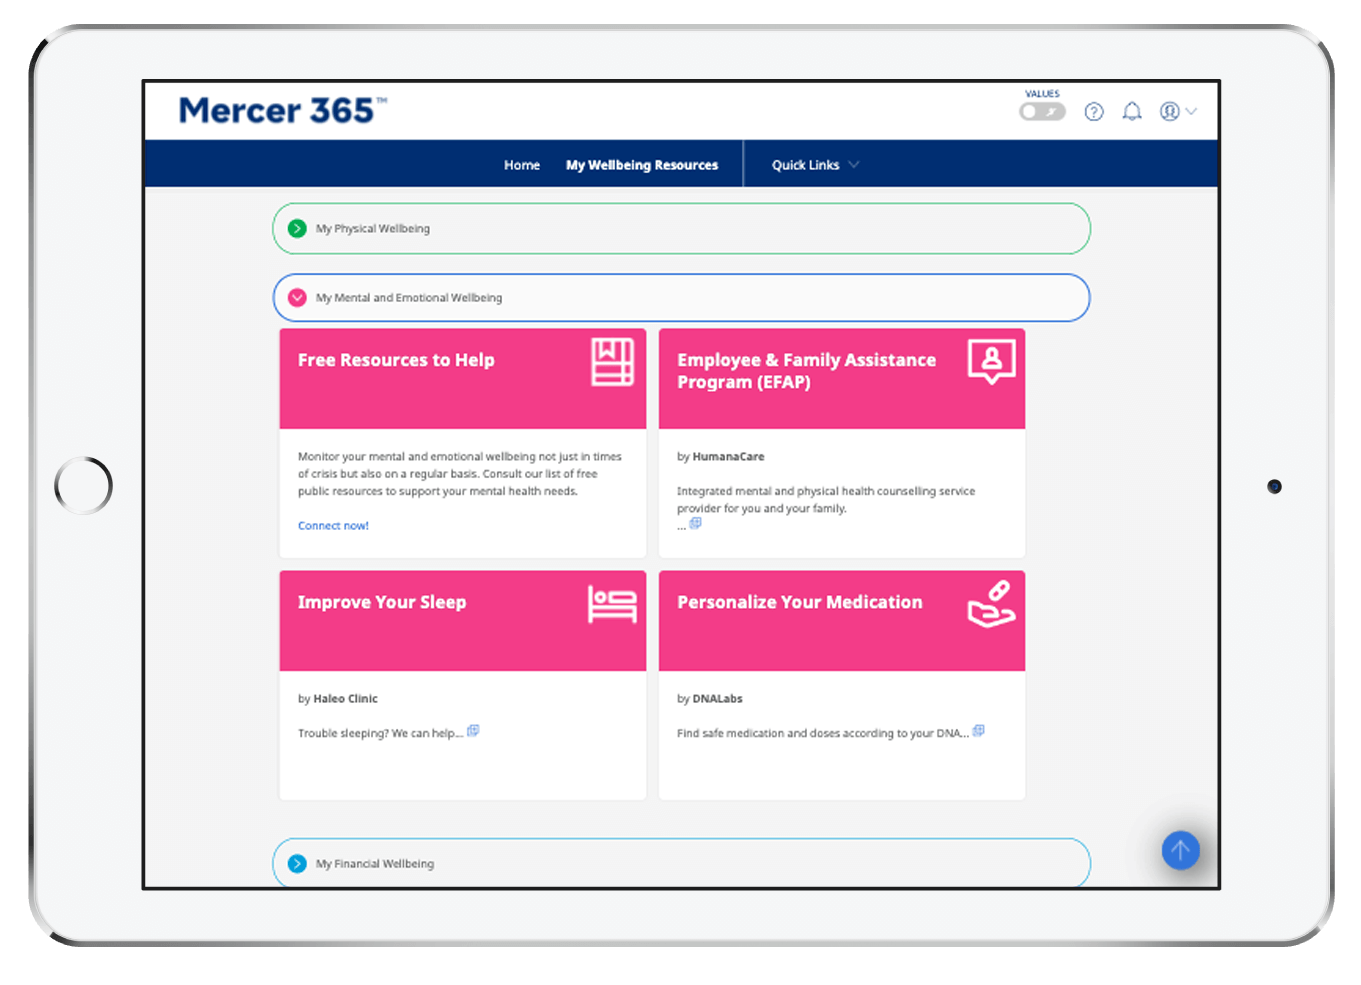
Task: Click the scroll-to-top arrow button
Action: (x=1180, y=851)
